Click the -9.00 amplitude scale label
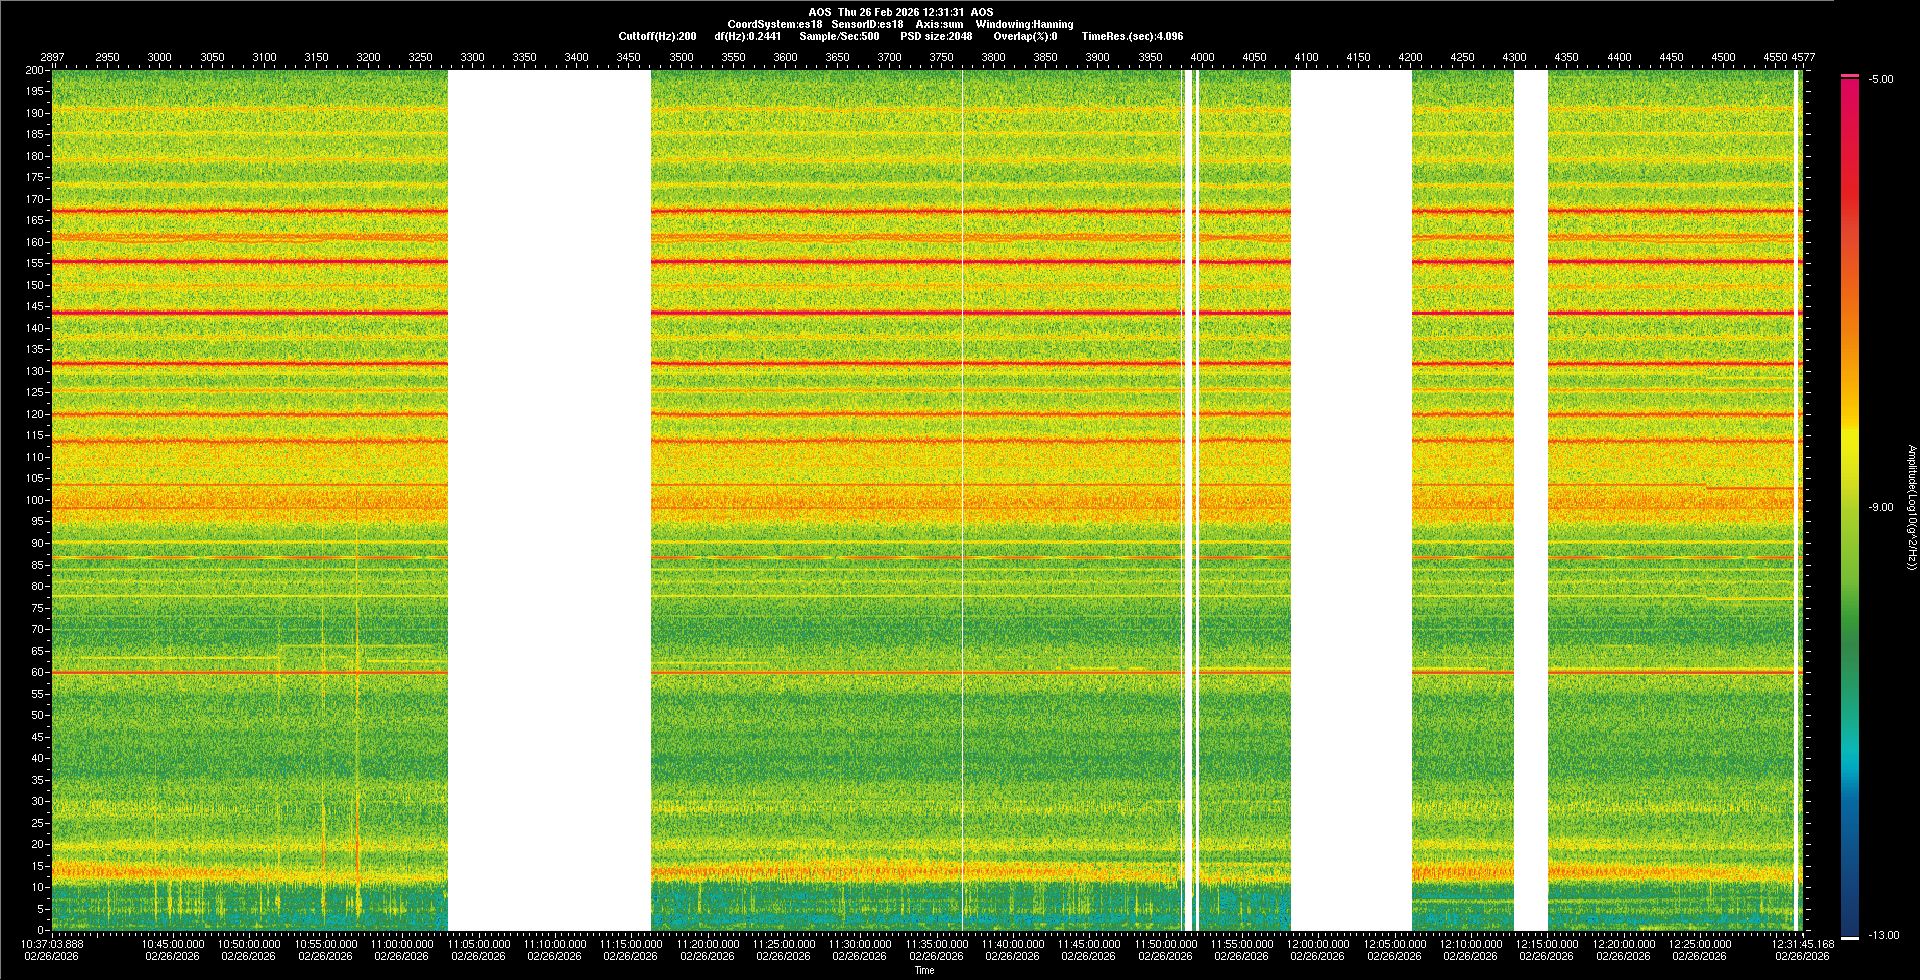 (x=1880, y=508)
